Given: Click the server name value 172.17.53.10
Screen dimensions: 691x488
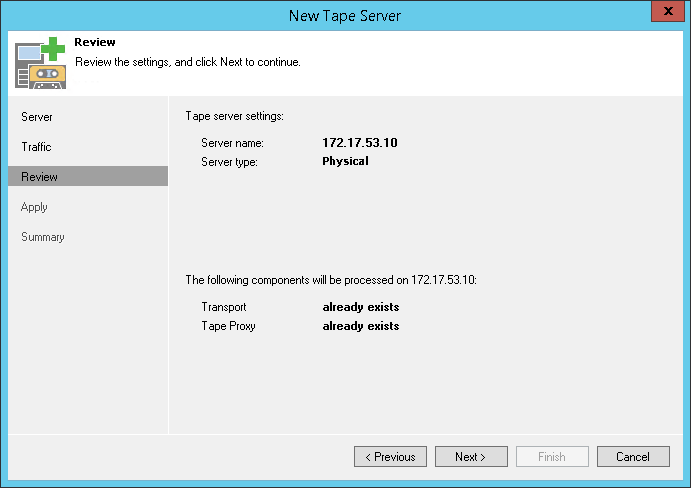Looking at the screenshot, I should (360, 143).
